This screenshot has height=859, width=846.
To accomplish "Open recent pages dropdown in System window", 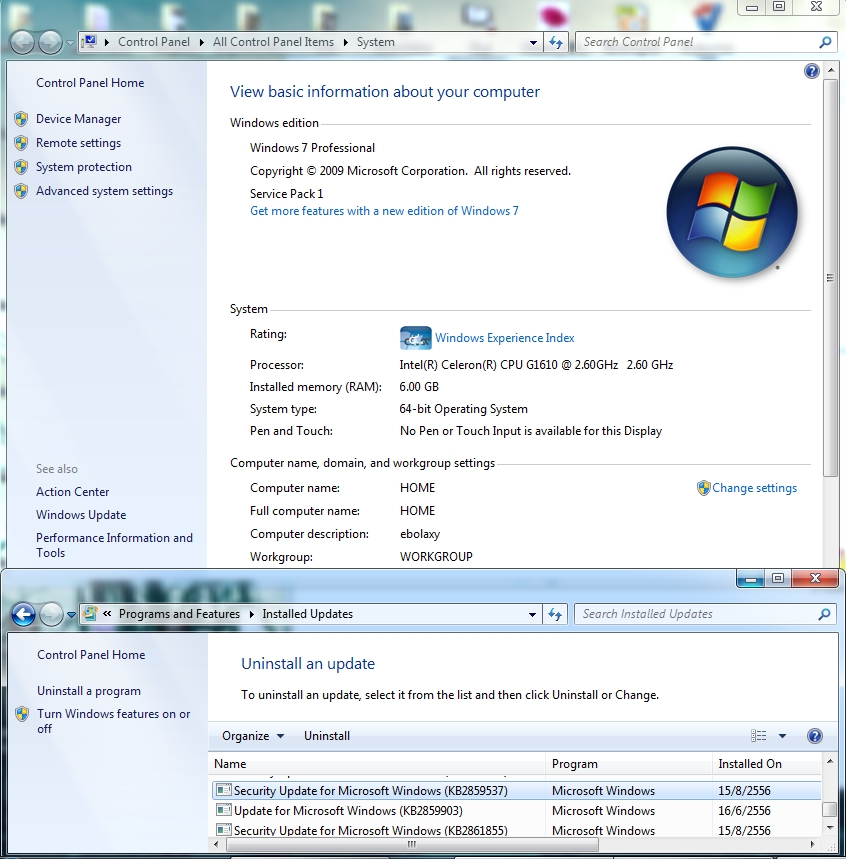I will [x=70, y=43].
